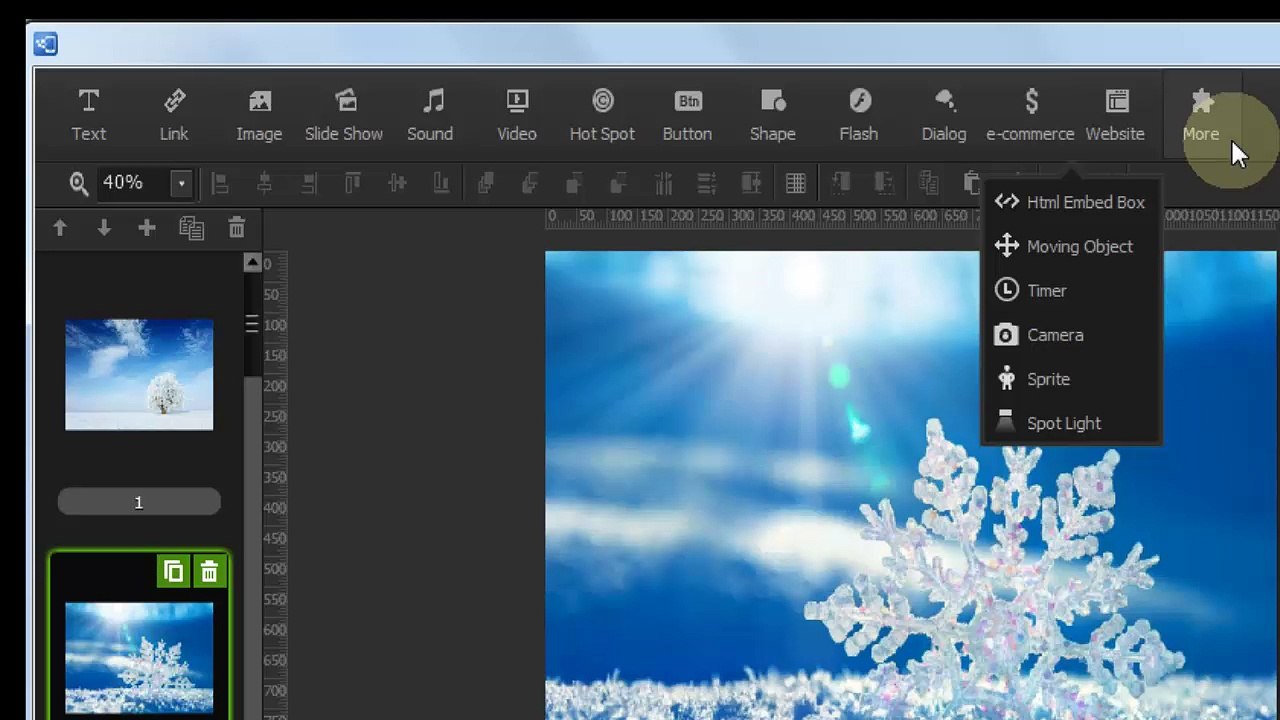
Task: Insert a Website element
Action: coord(1115,115)
